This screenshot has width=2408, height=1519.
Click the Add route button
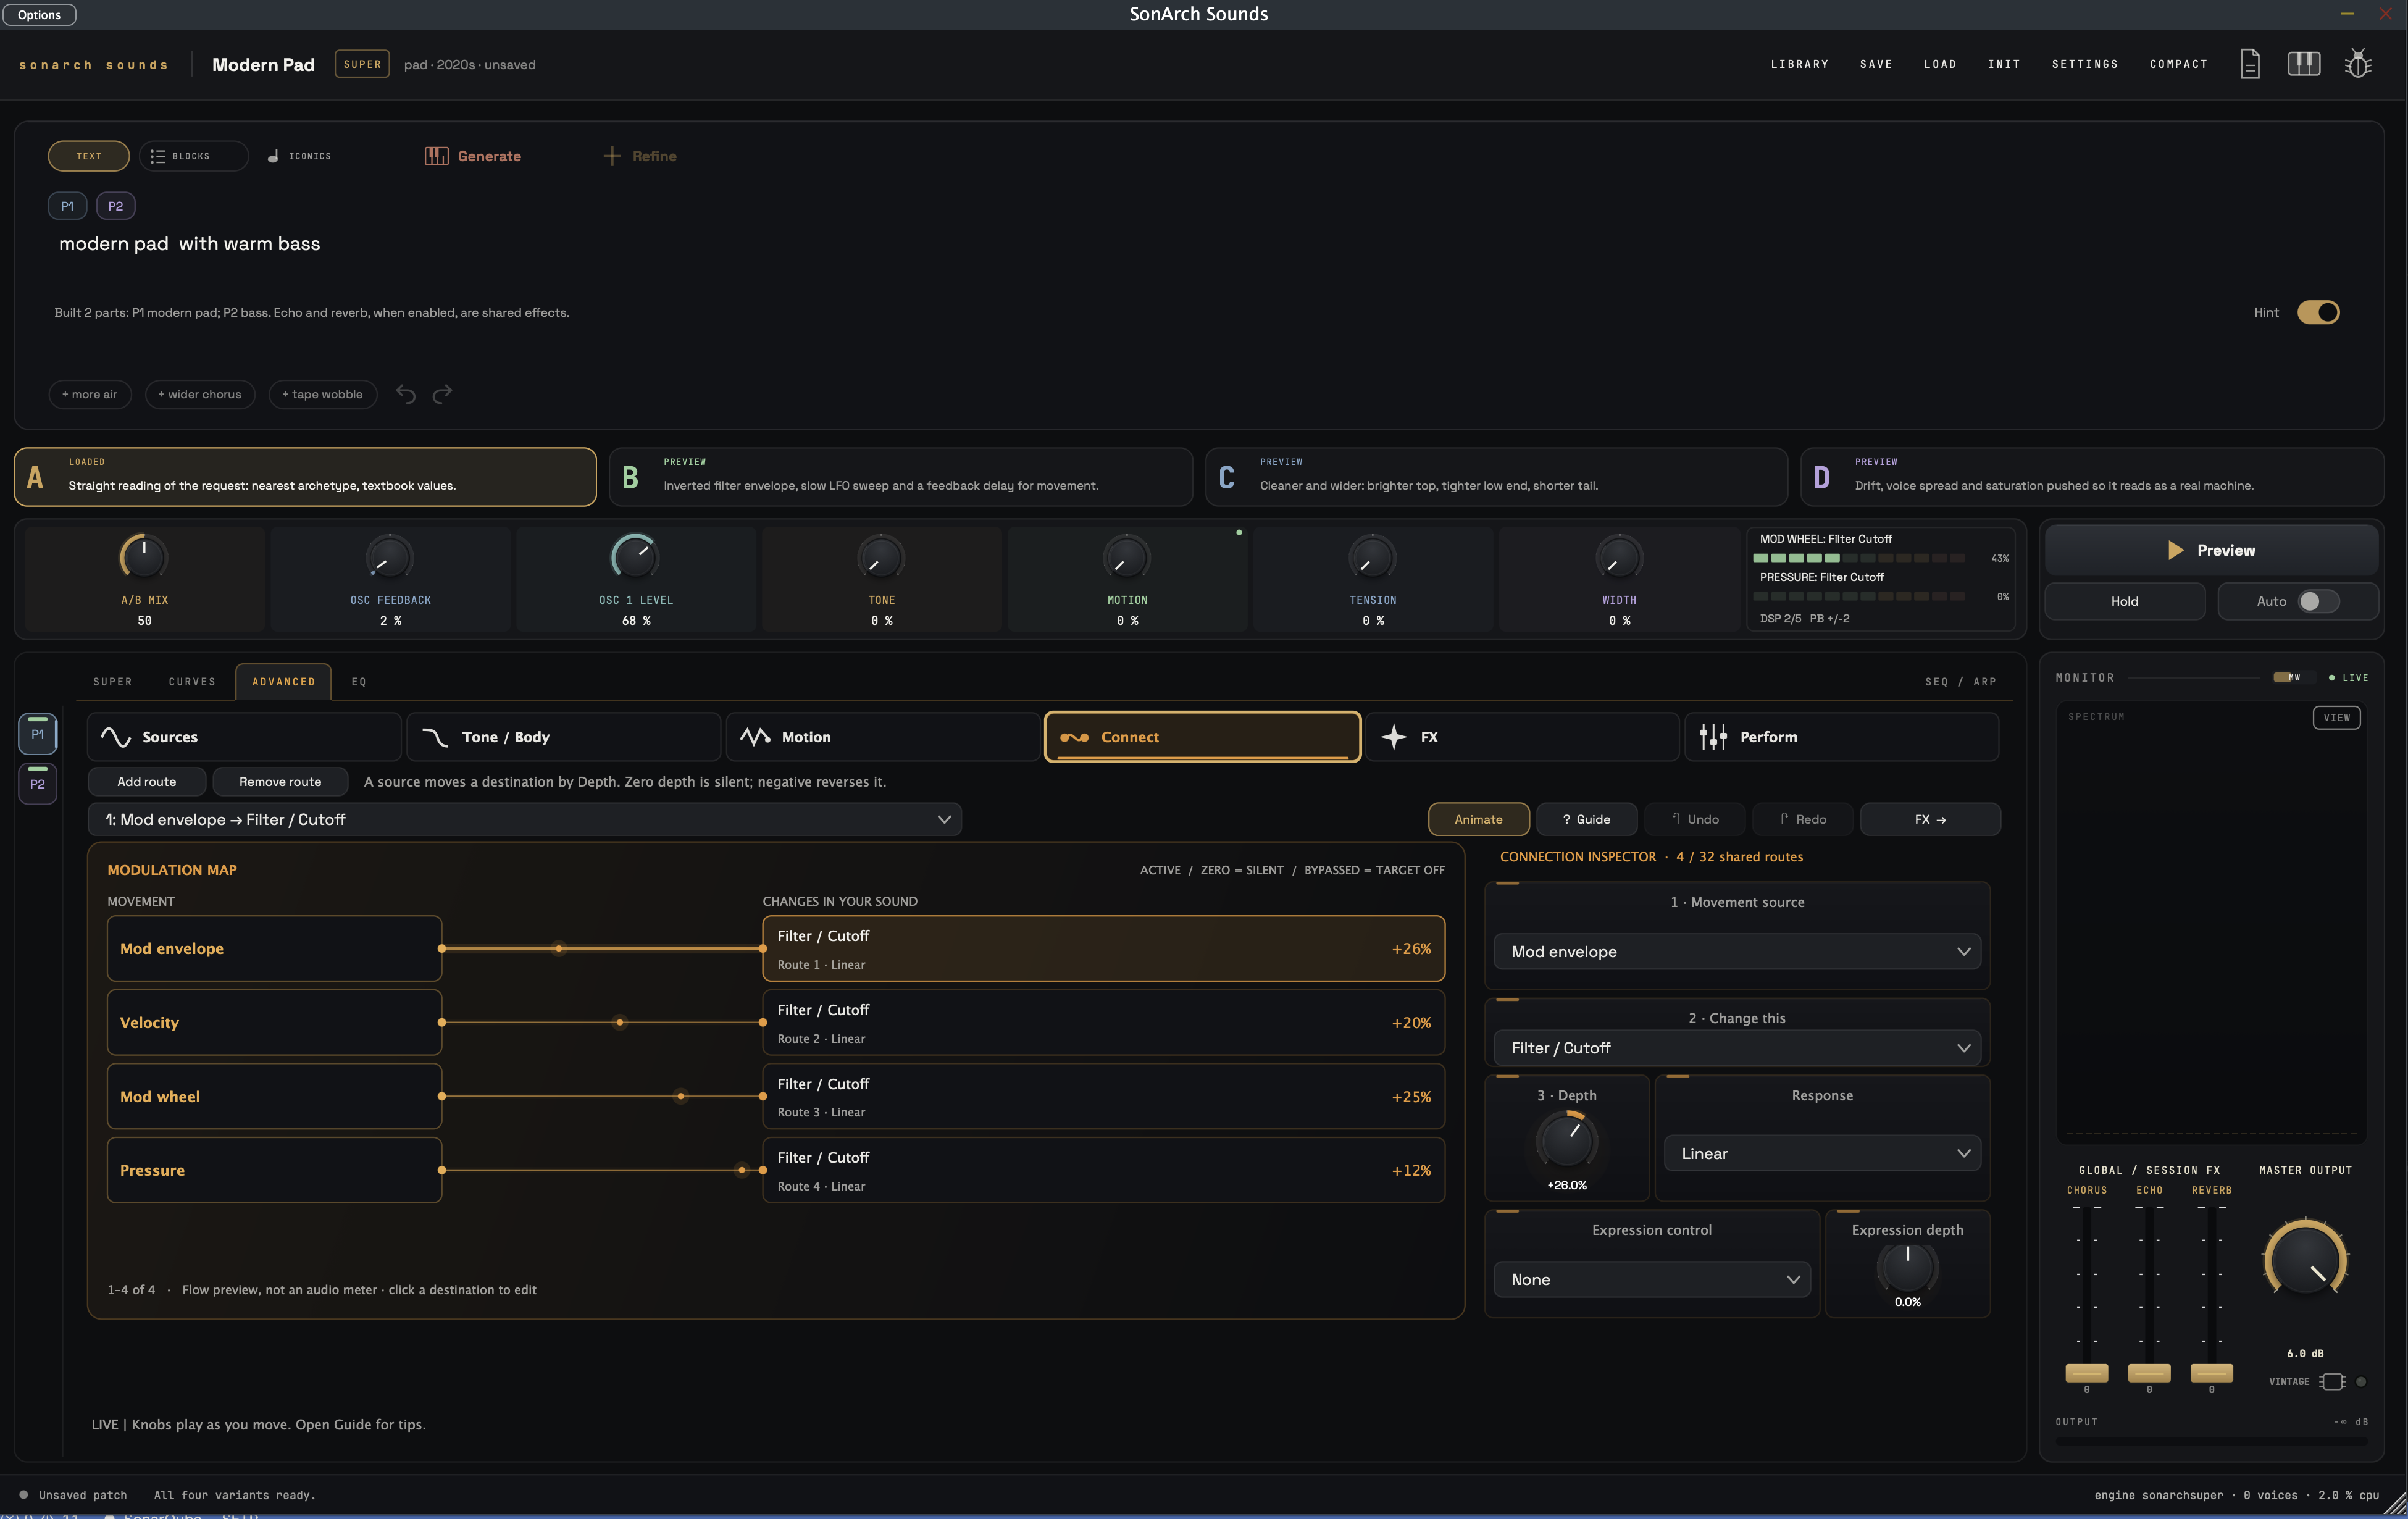tap(146, 781)
